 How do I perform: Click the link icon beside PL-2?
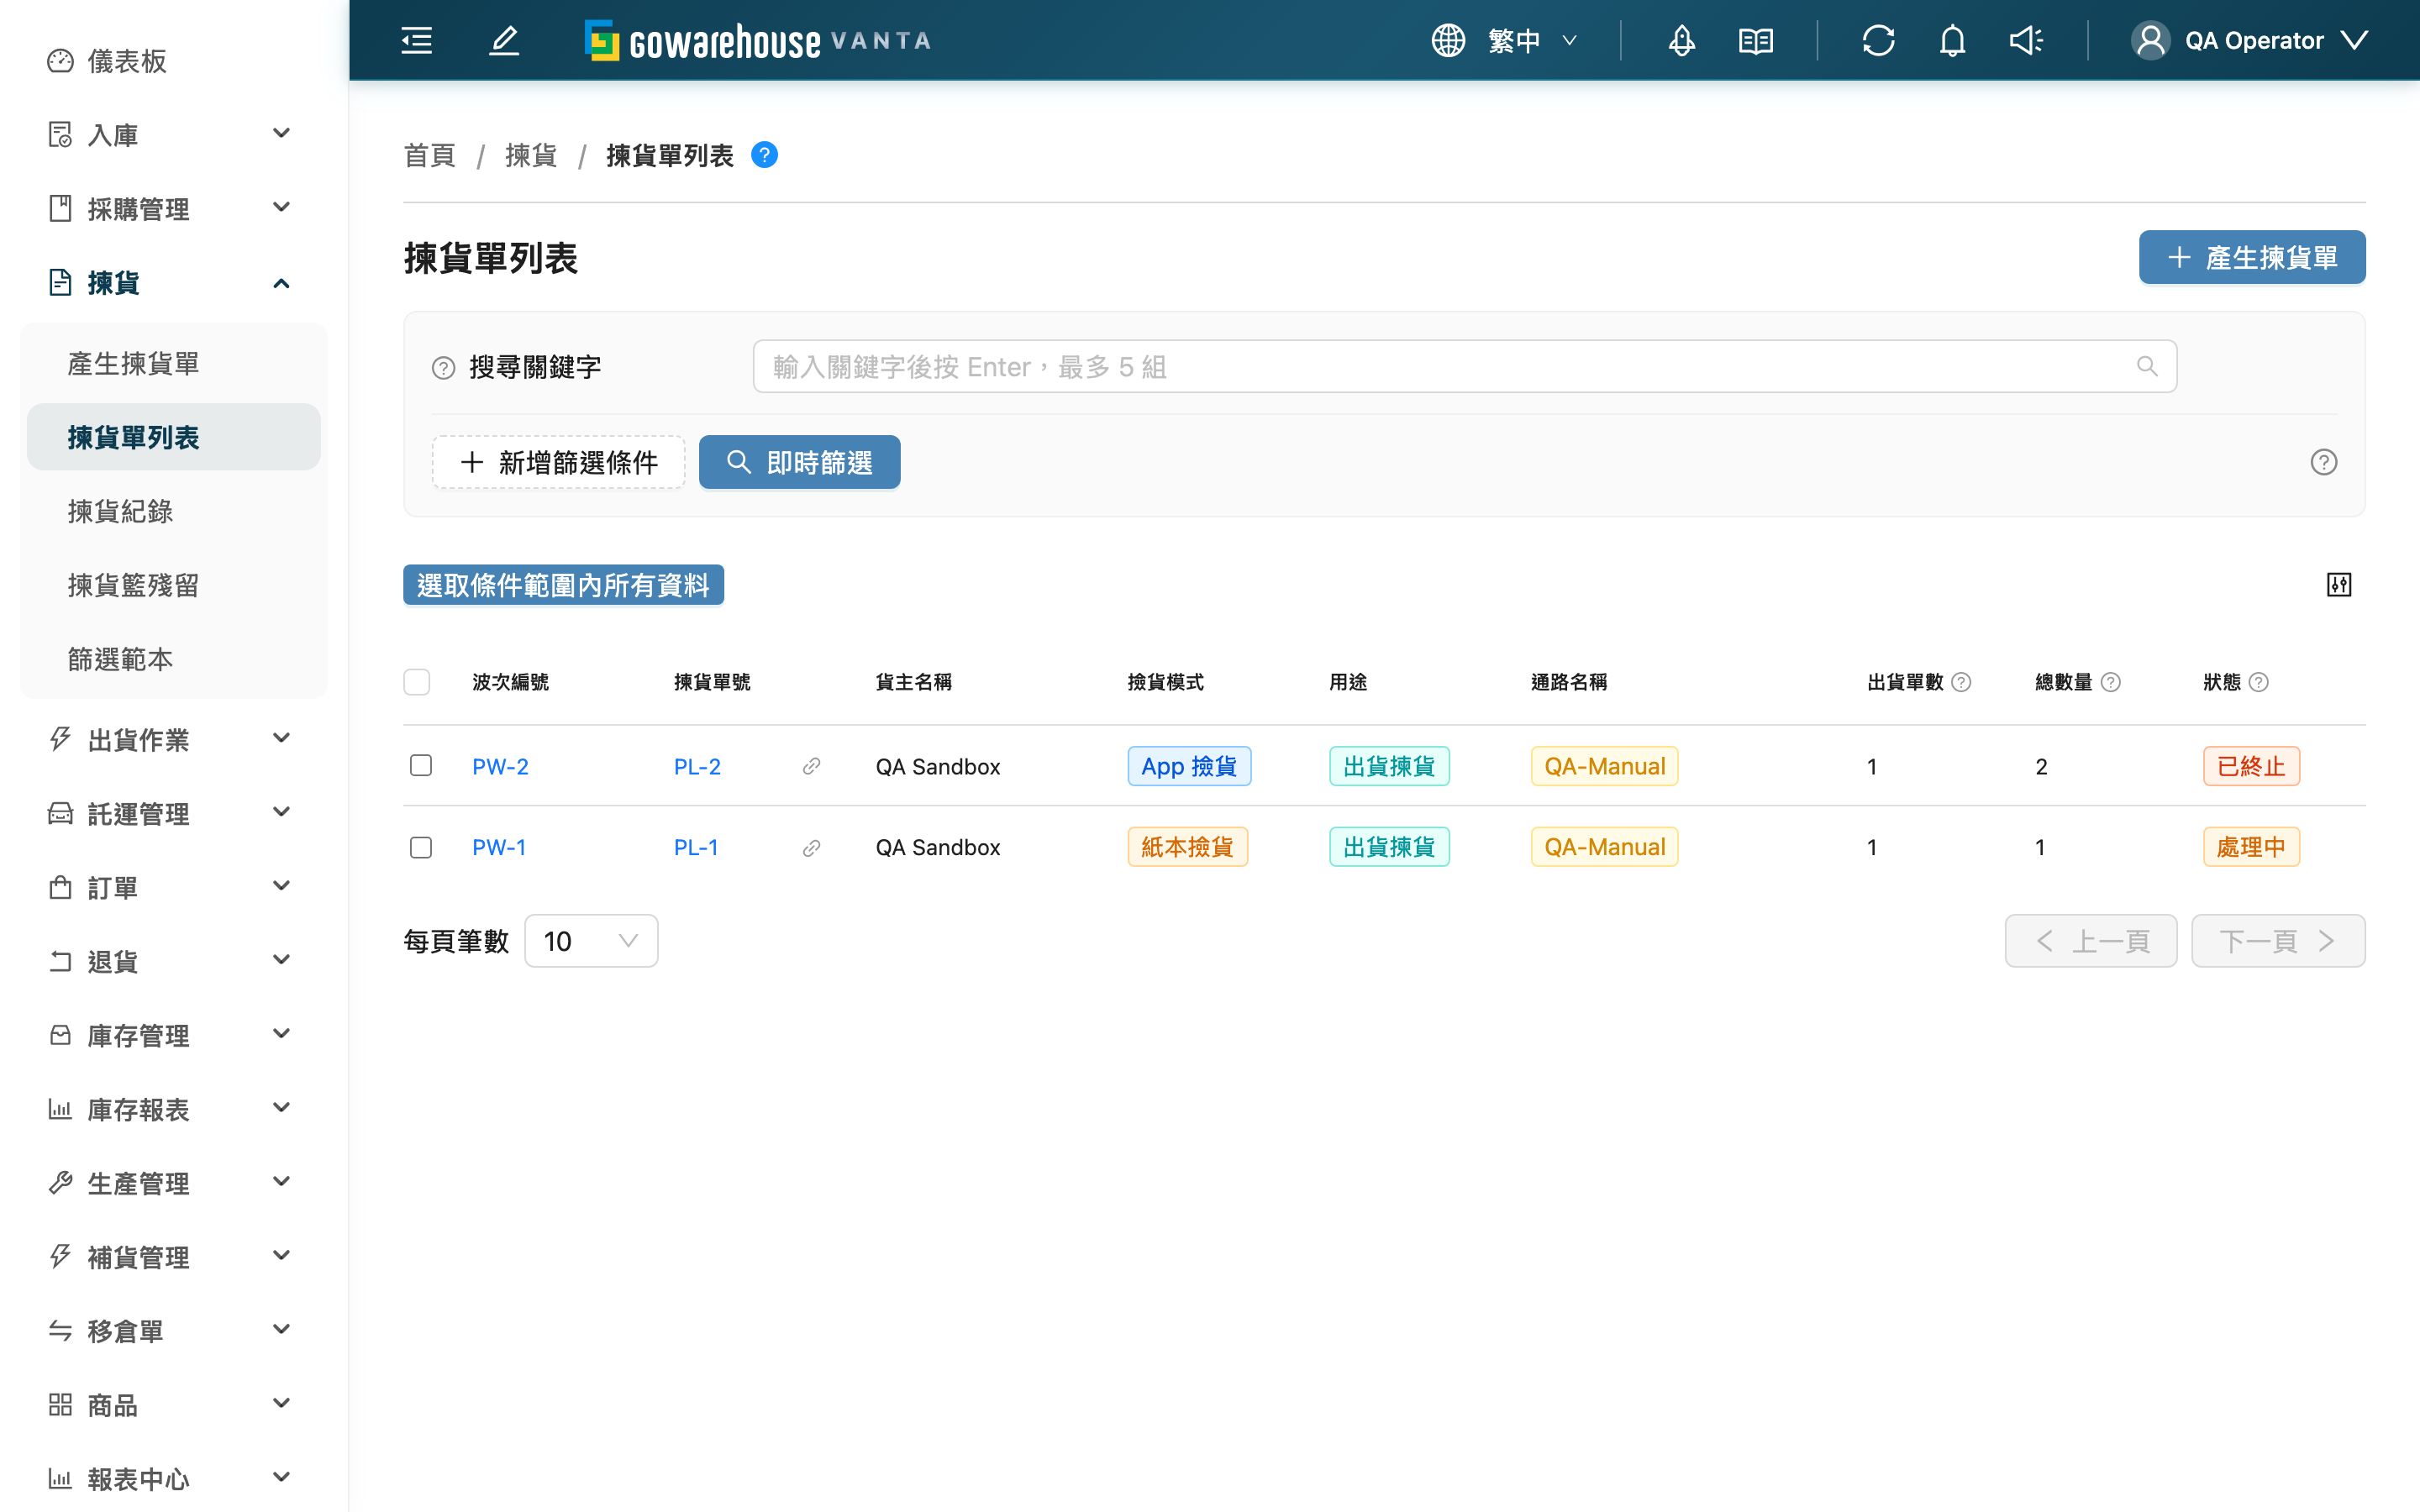click(x=811, y=766)
